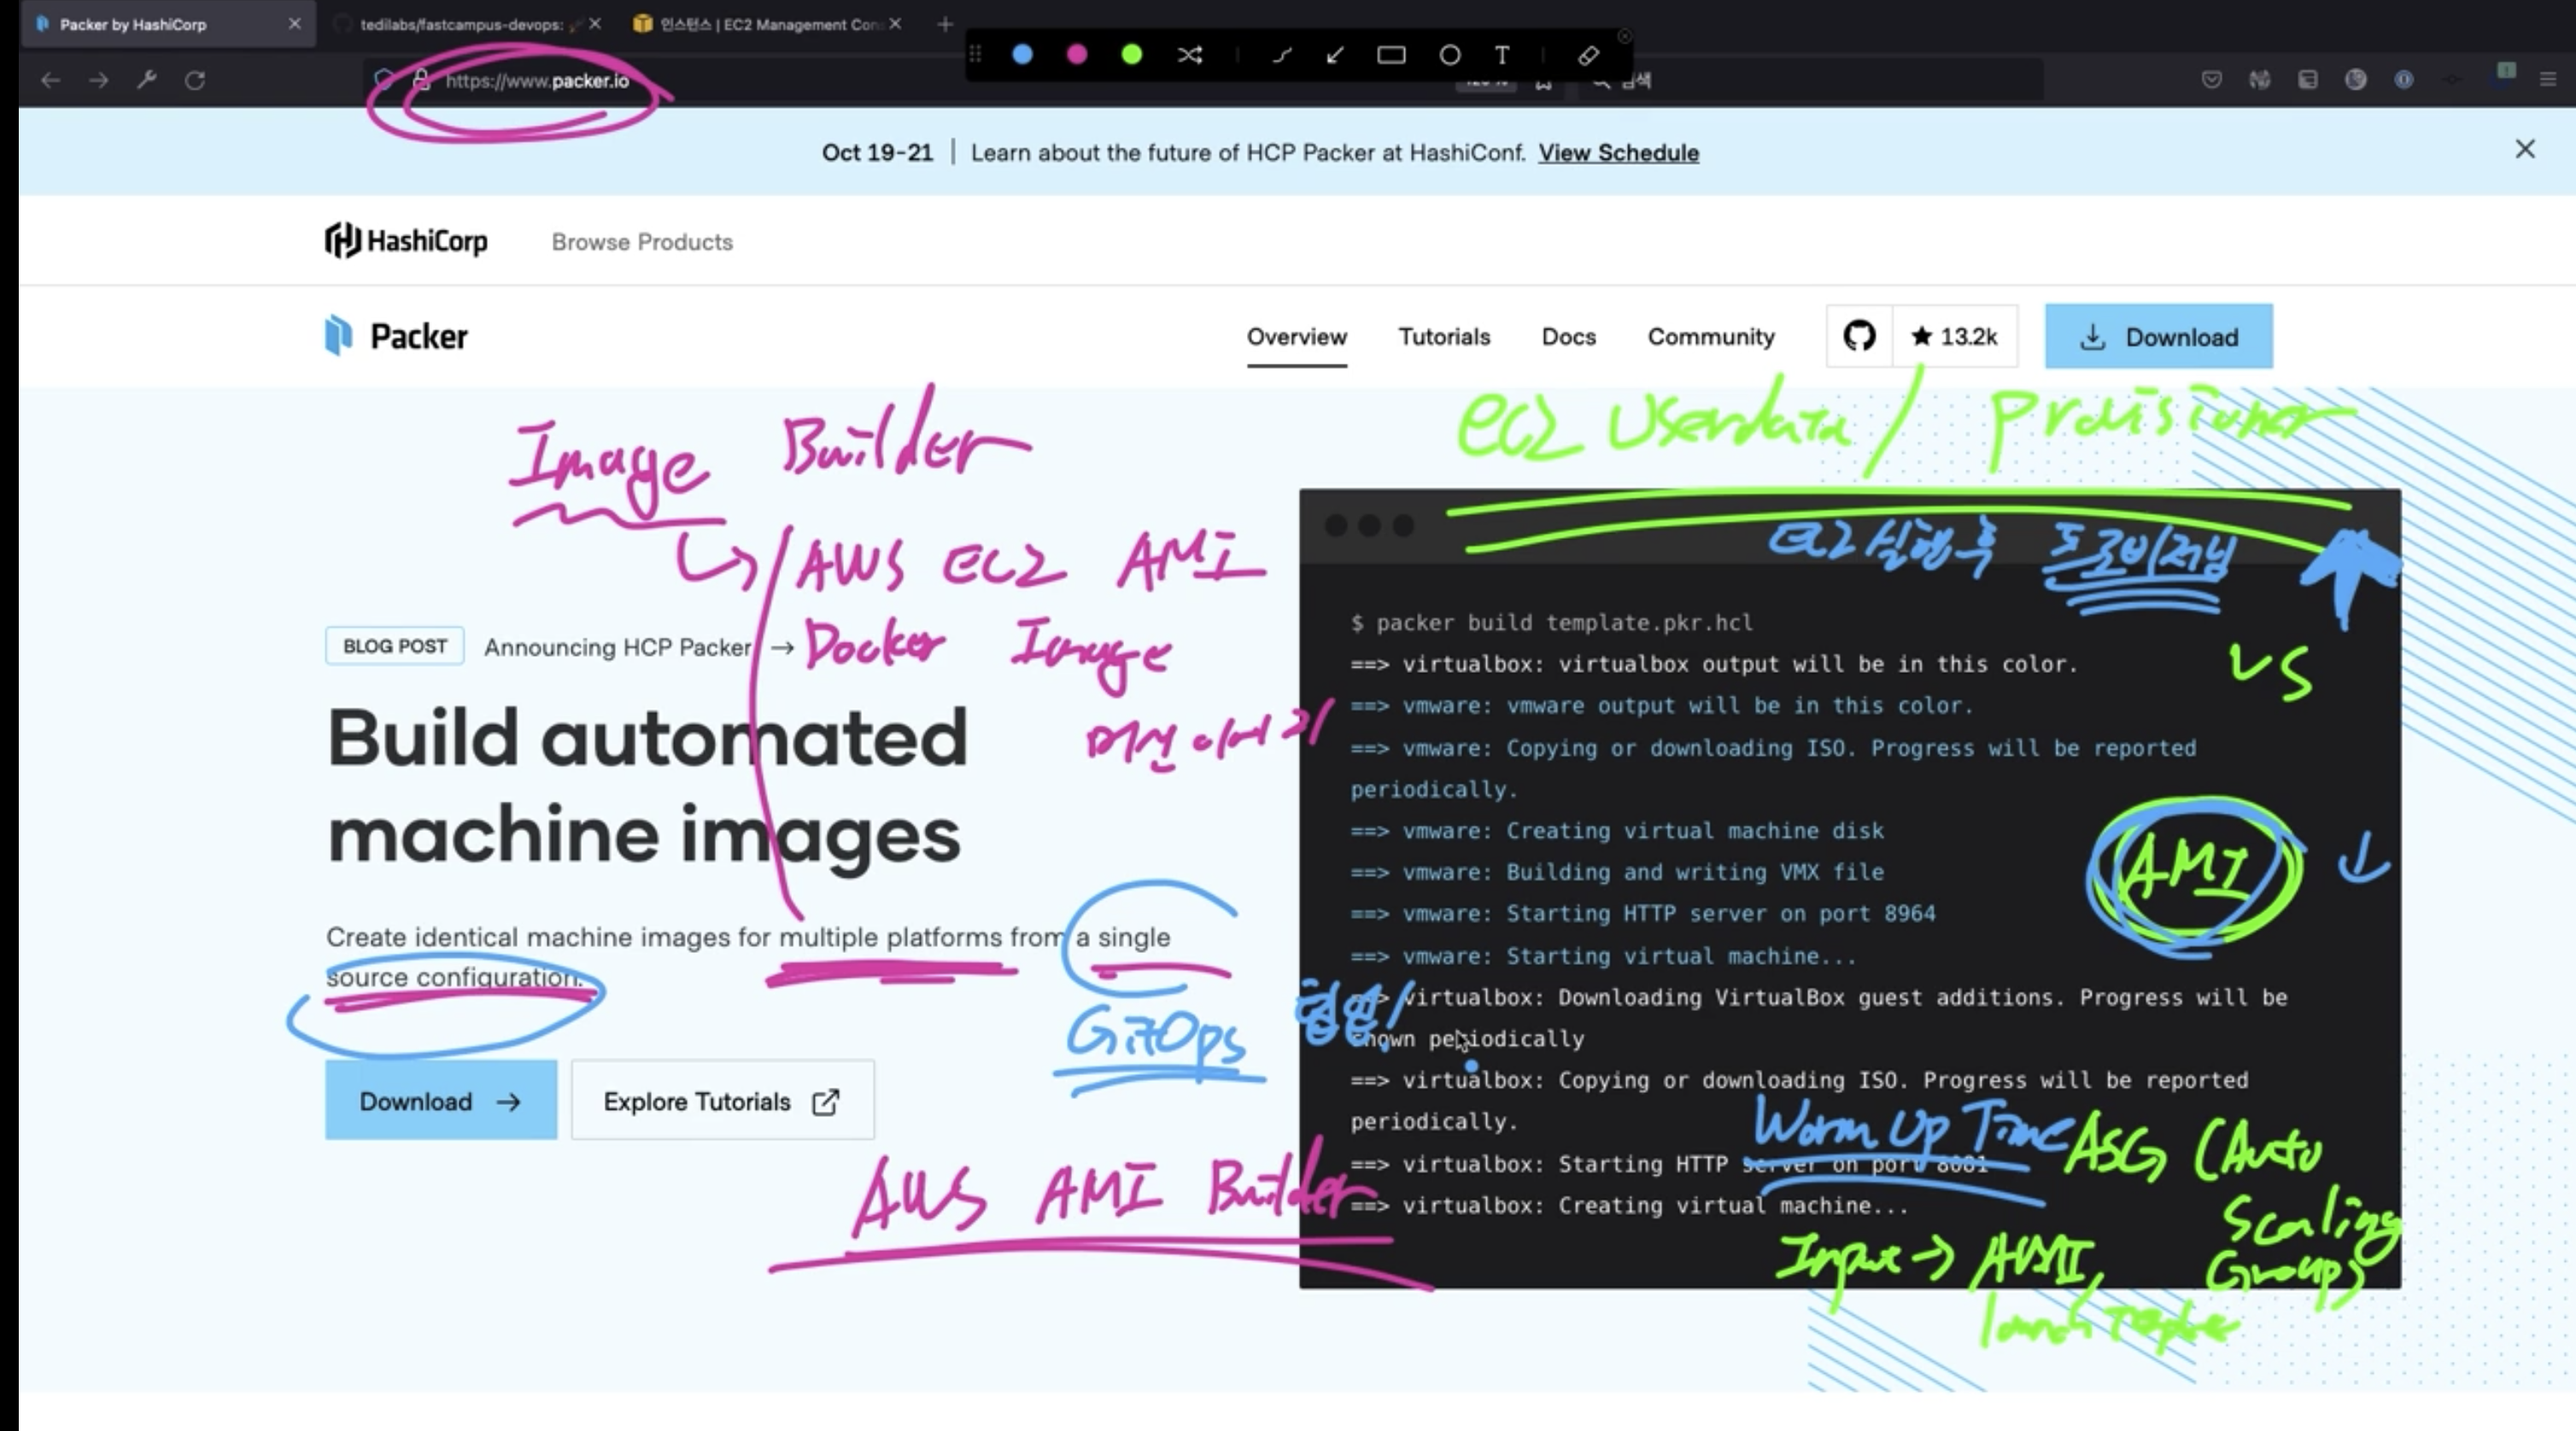Click the Explore Tutorials button

click(722, 1101)
